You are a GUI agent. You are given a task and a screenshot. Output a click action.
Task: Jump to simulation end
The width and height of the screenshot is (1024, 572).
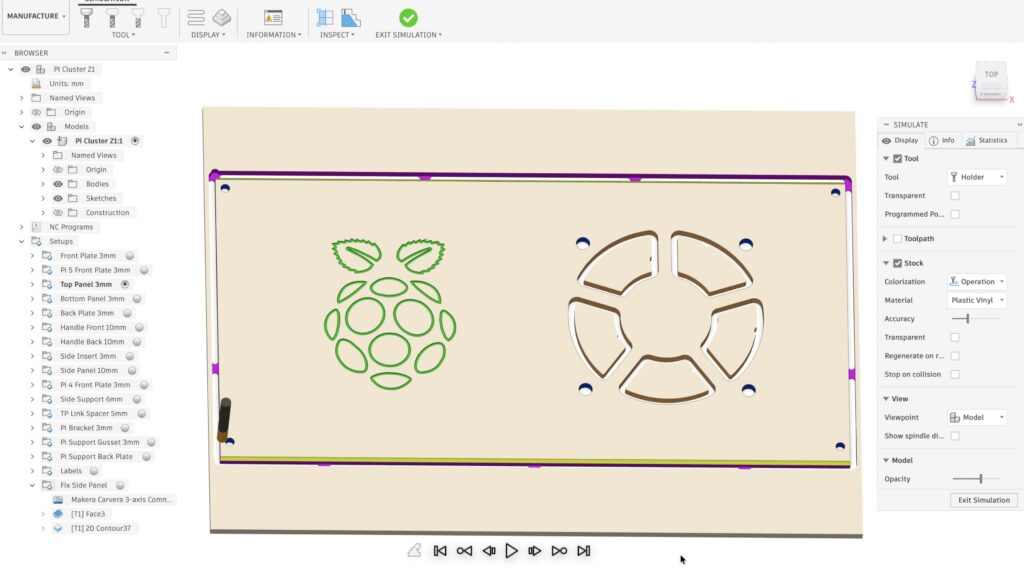click(584, 551)
